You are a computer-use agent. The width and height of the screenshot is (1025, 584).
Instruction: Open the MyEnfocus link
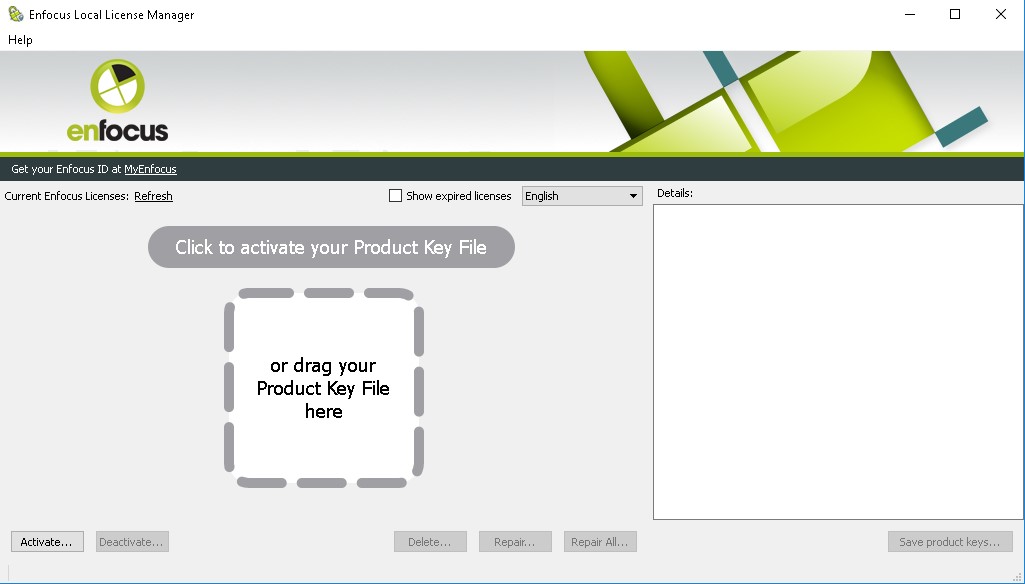(x=149, y=169)
